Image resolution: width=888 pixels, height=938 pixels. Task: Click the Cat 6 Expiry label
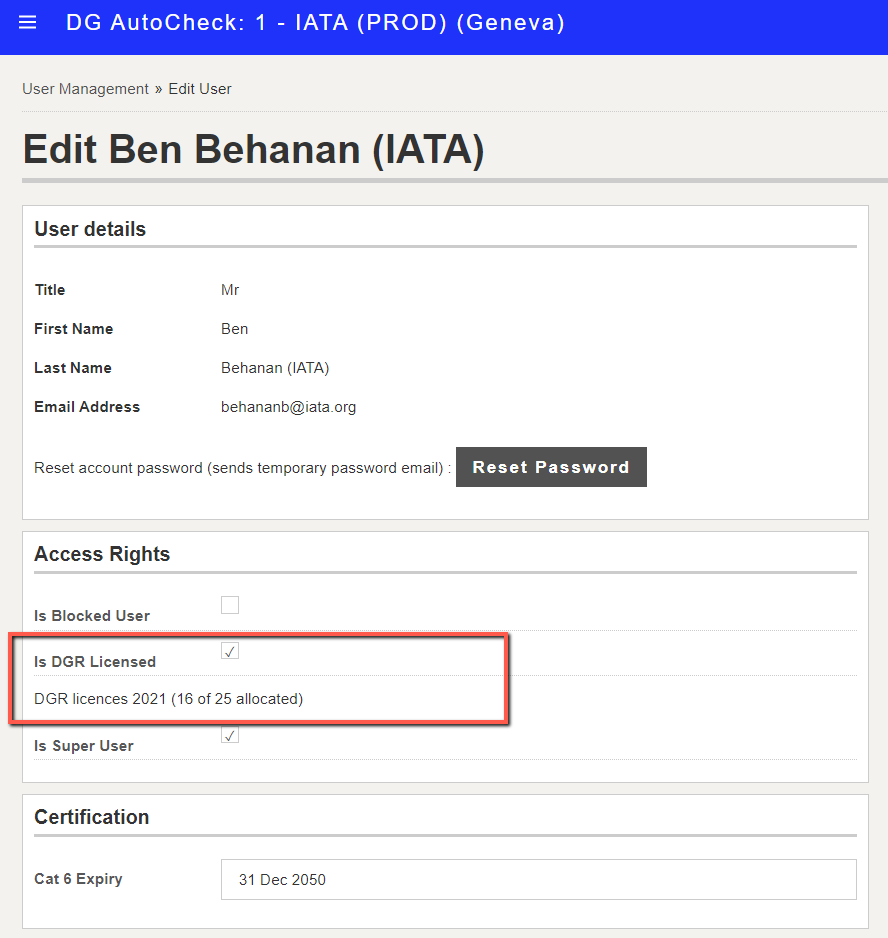[x=78, y=879]
